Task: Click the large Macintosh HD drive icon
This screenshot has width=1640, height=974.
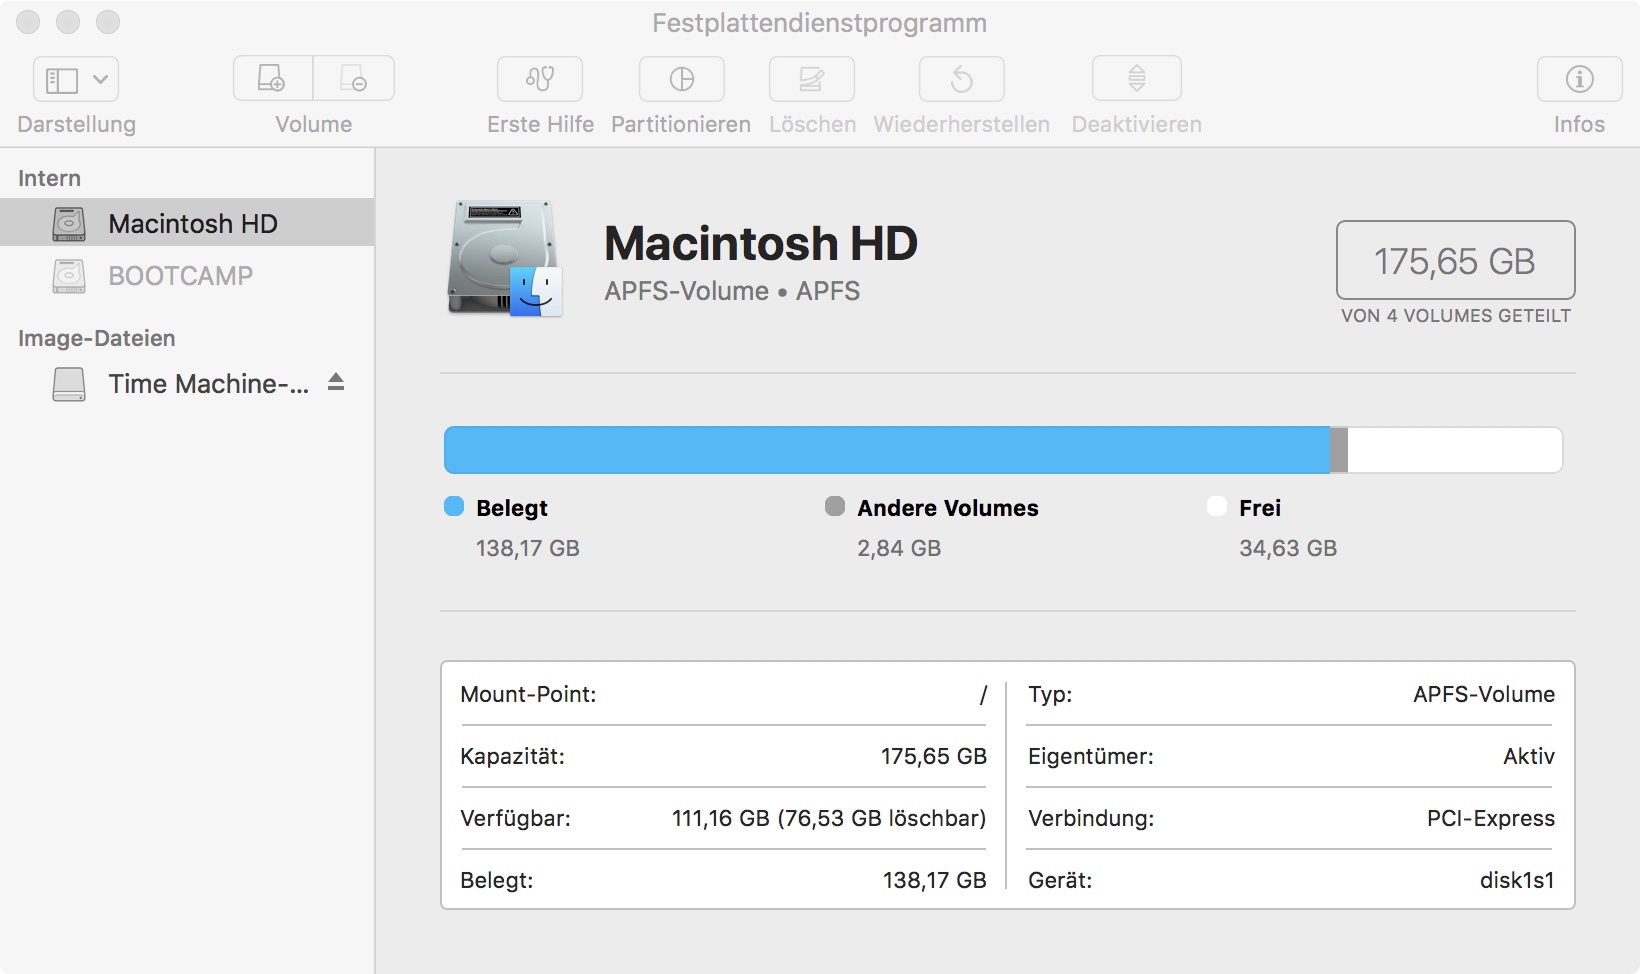Action: (505, 260)
